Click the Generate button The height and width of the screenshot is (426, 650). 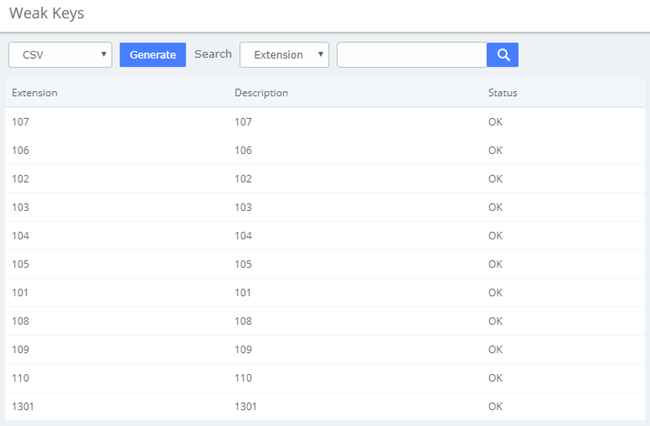153,55
